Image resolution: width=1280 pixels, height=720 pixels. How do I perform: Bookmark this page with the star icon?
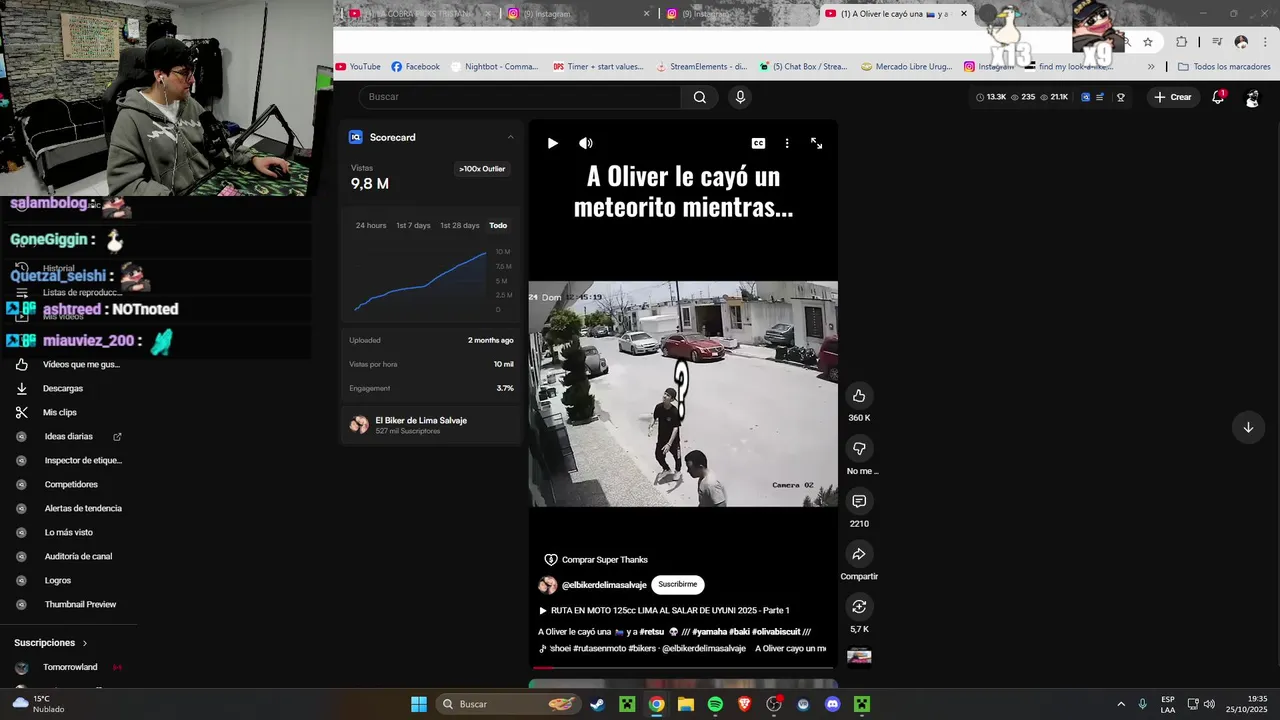point(1148,42)
